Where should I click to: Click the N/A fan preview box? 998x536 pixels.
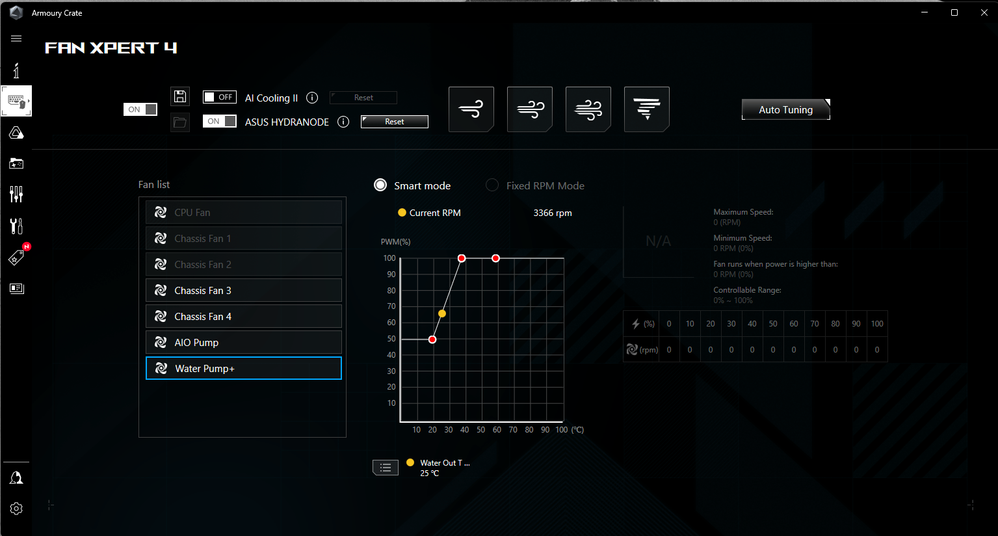click(658, 241)
